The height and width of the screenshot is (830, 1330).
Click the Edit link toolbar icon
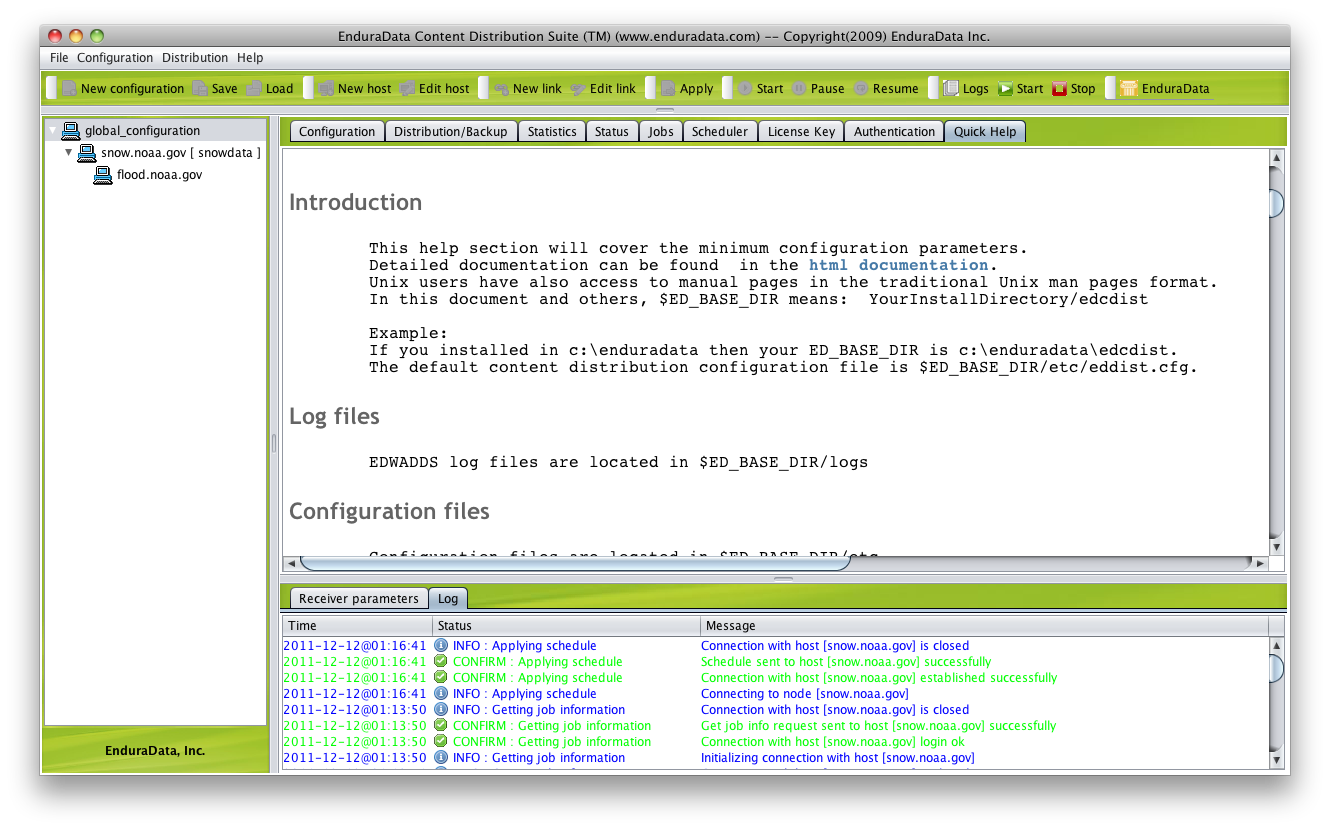click(x=578, y=88)
